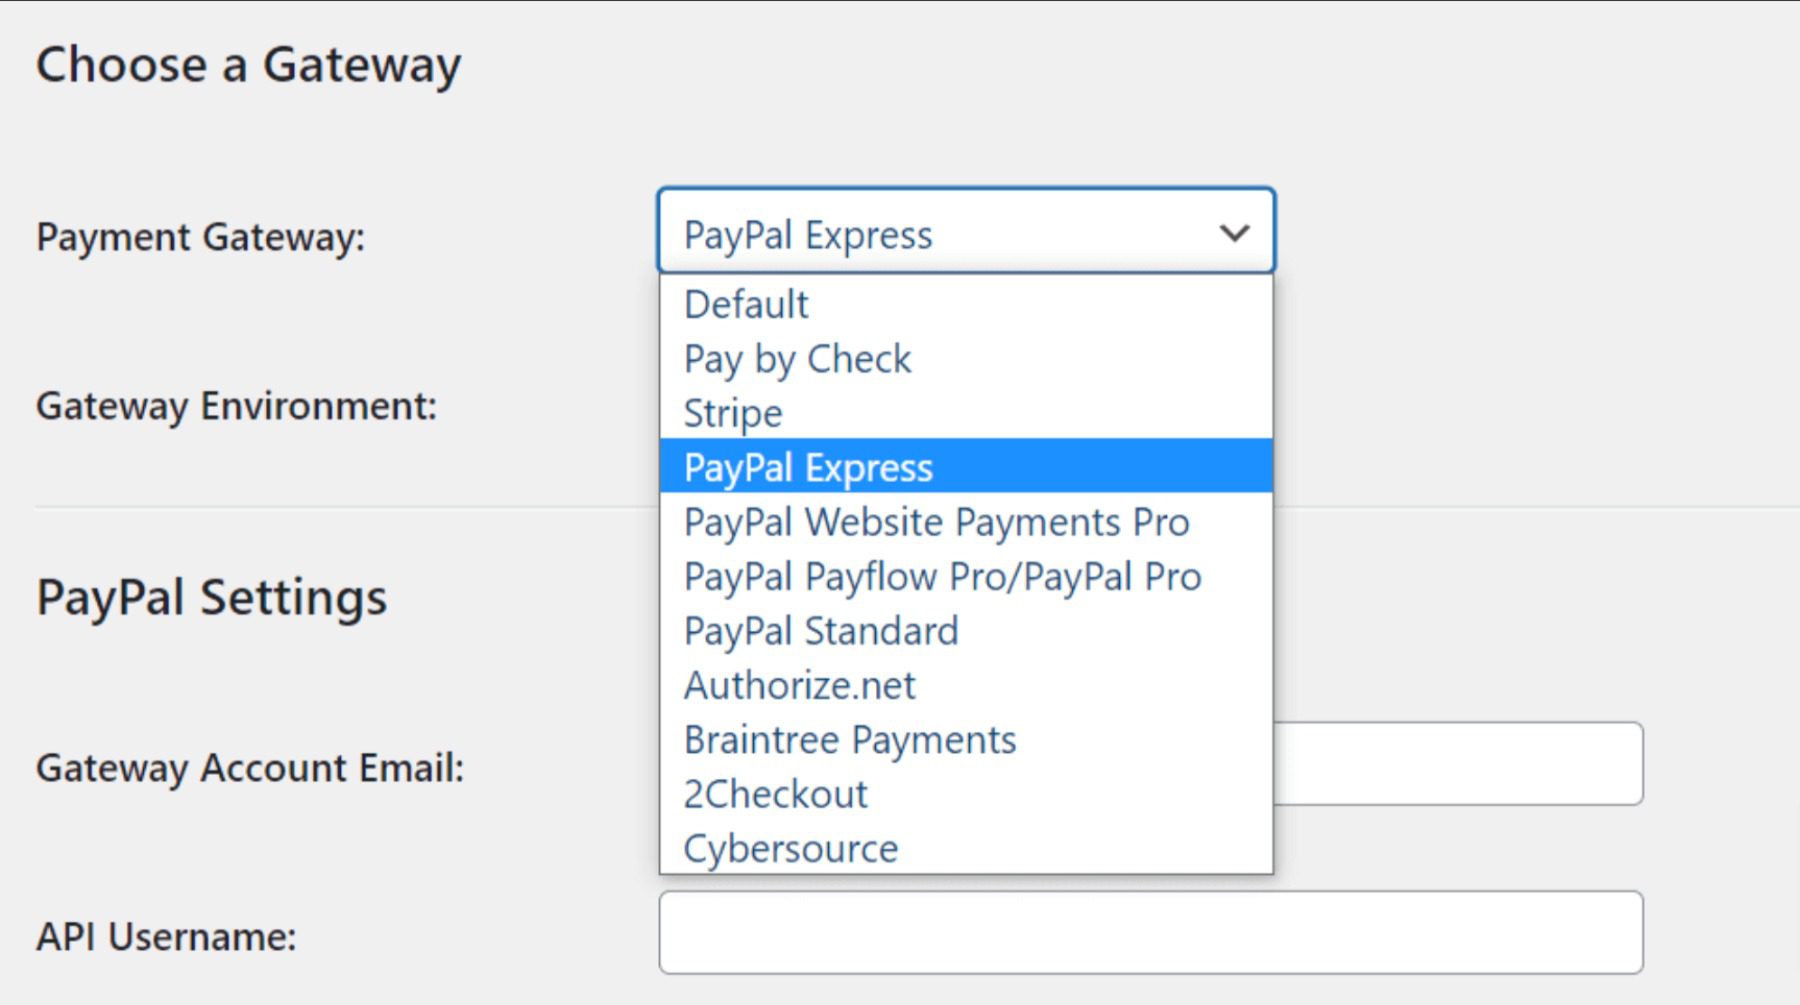Select the Default gateway option

[747, 304]
